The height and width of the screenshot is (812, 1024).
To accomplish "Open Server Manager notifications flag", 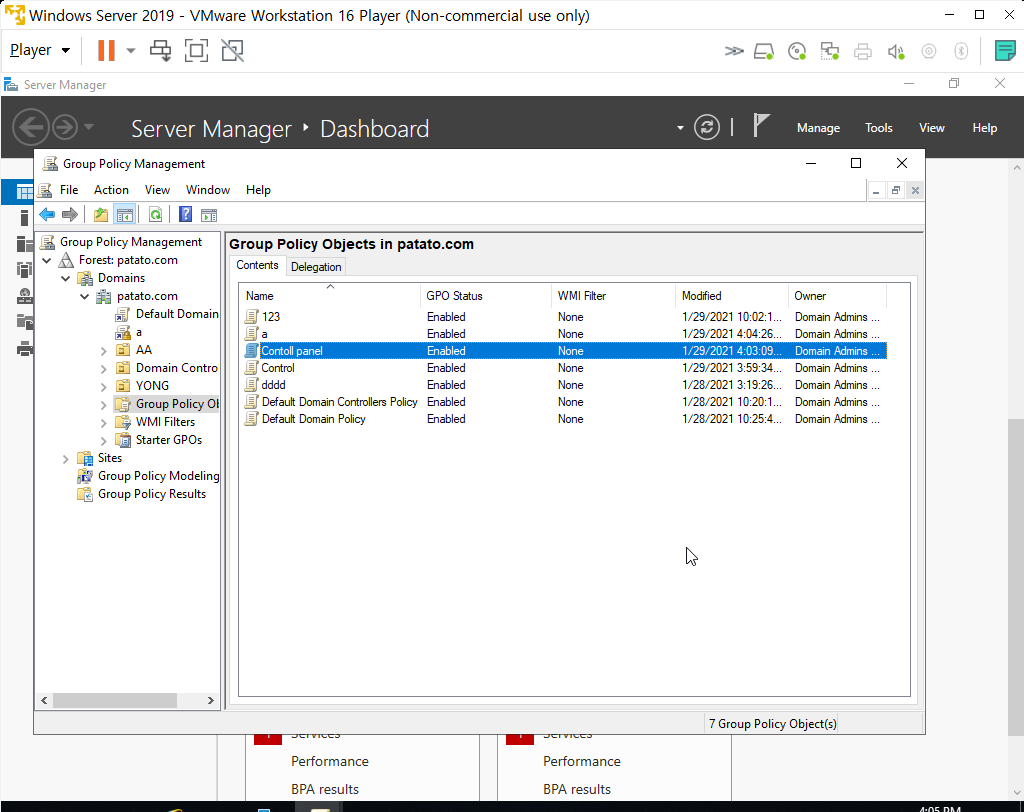I will click(x=760, y=125).
